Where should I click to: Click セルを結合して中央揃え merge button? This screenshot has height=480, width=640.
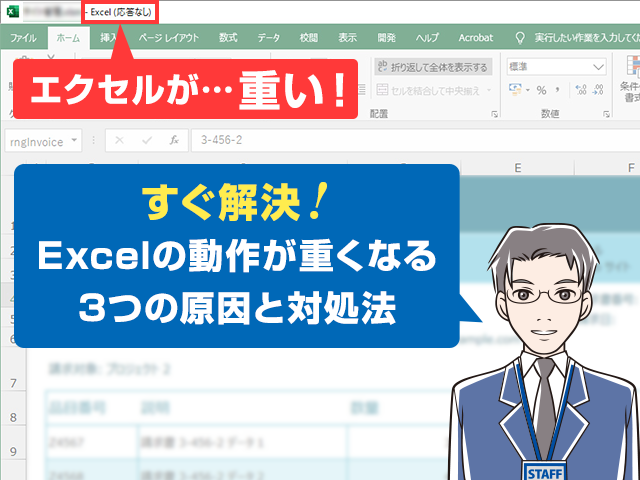429,90
